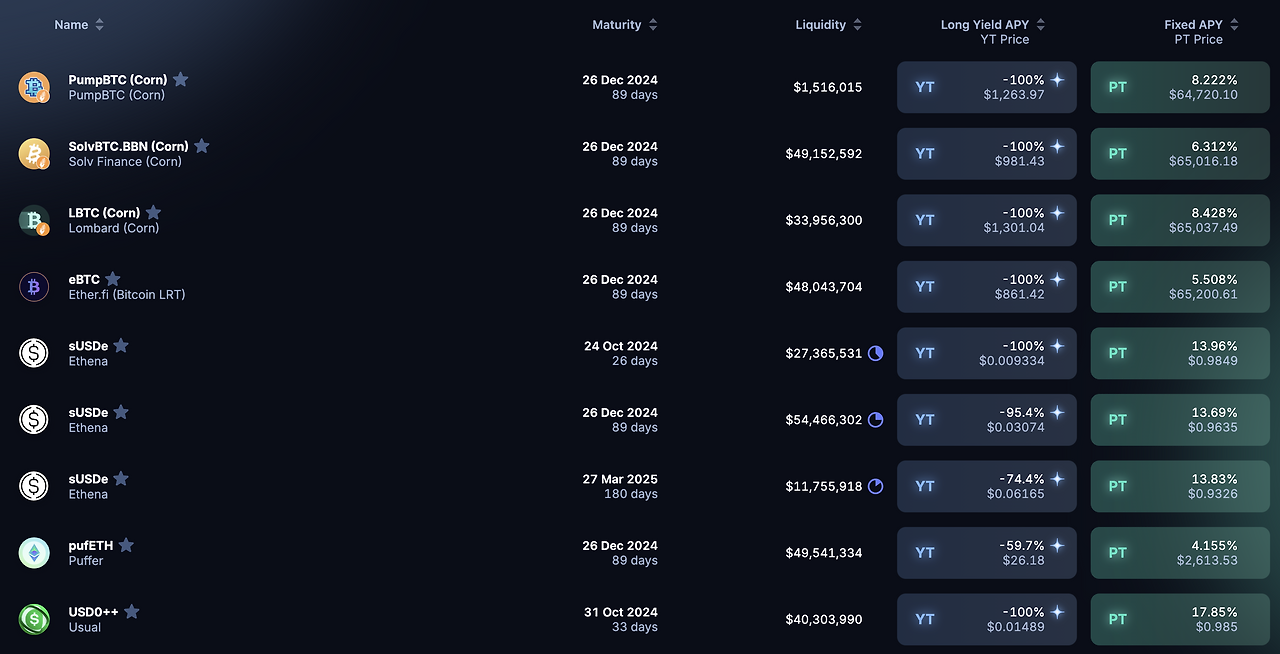Click the pufETH Puffer token icon
Screen dimensions: 1280x654
coord(34,553)
